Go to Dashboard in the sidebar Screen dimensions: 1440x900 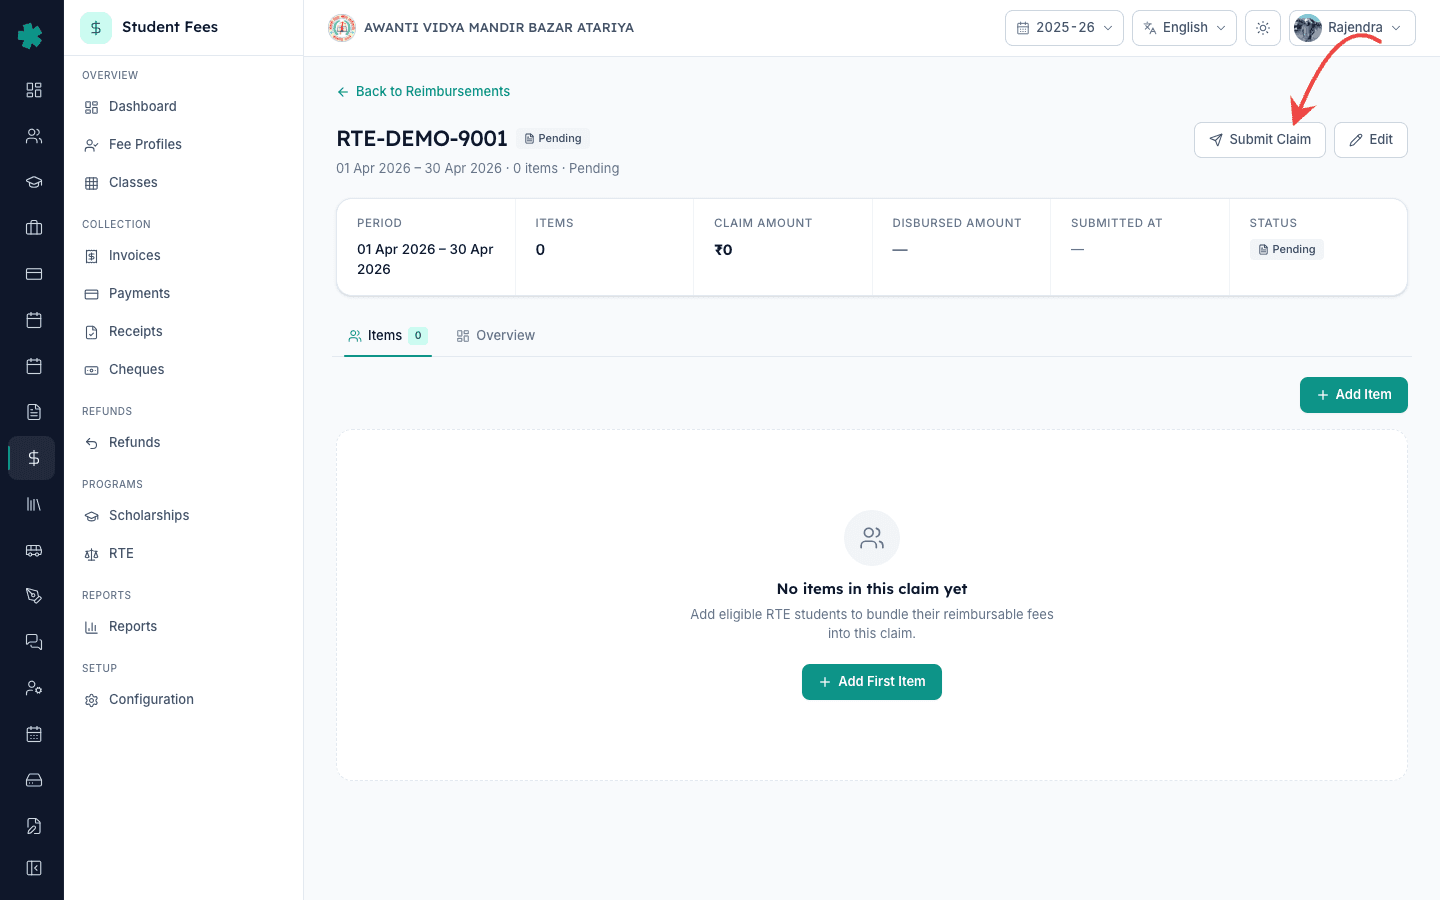[x=183, y=107]
